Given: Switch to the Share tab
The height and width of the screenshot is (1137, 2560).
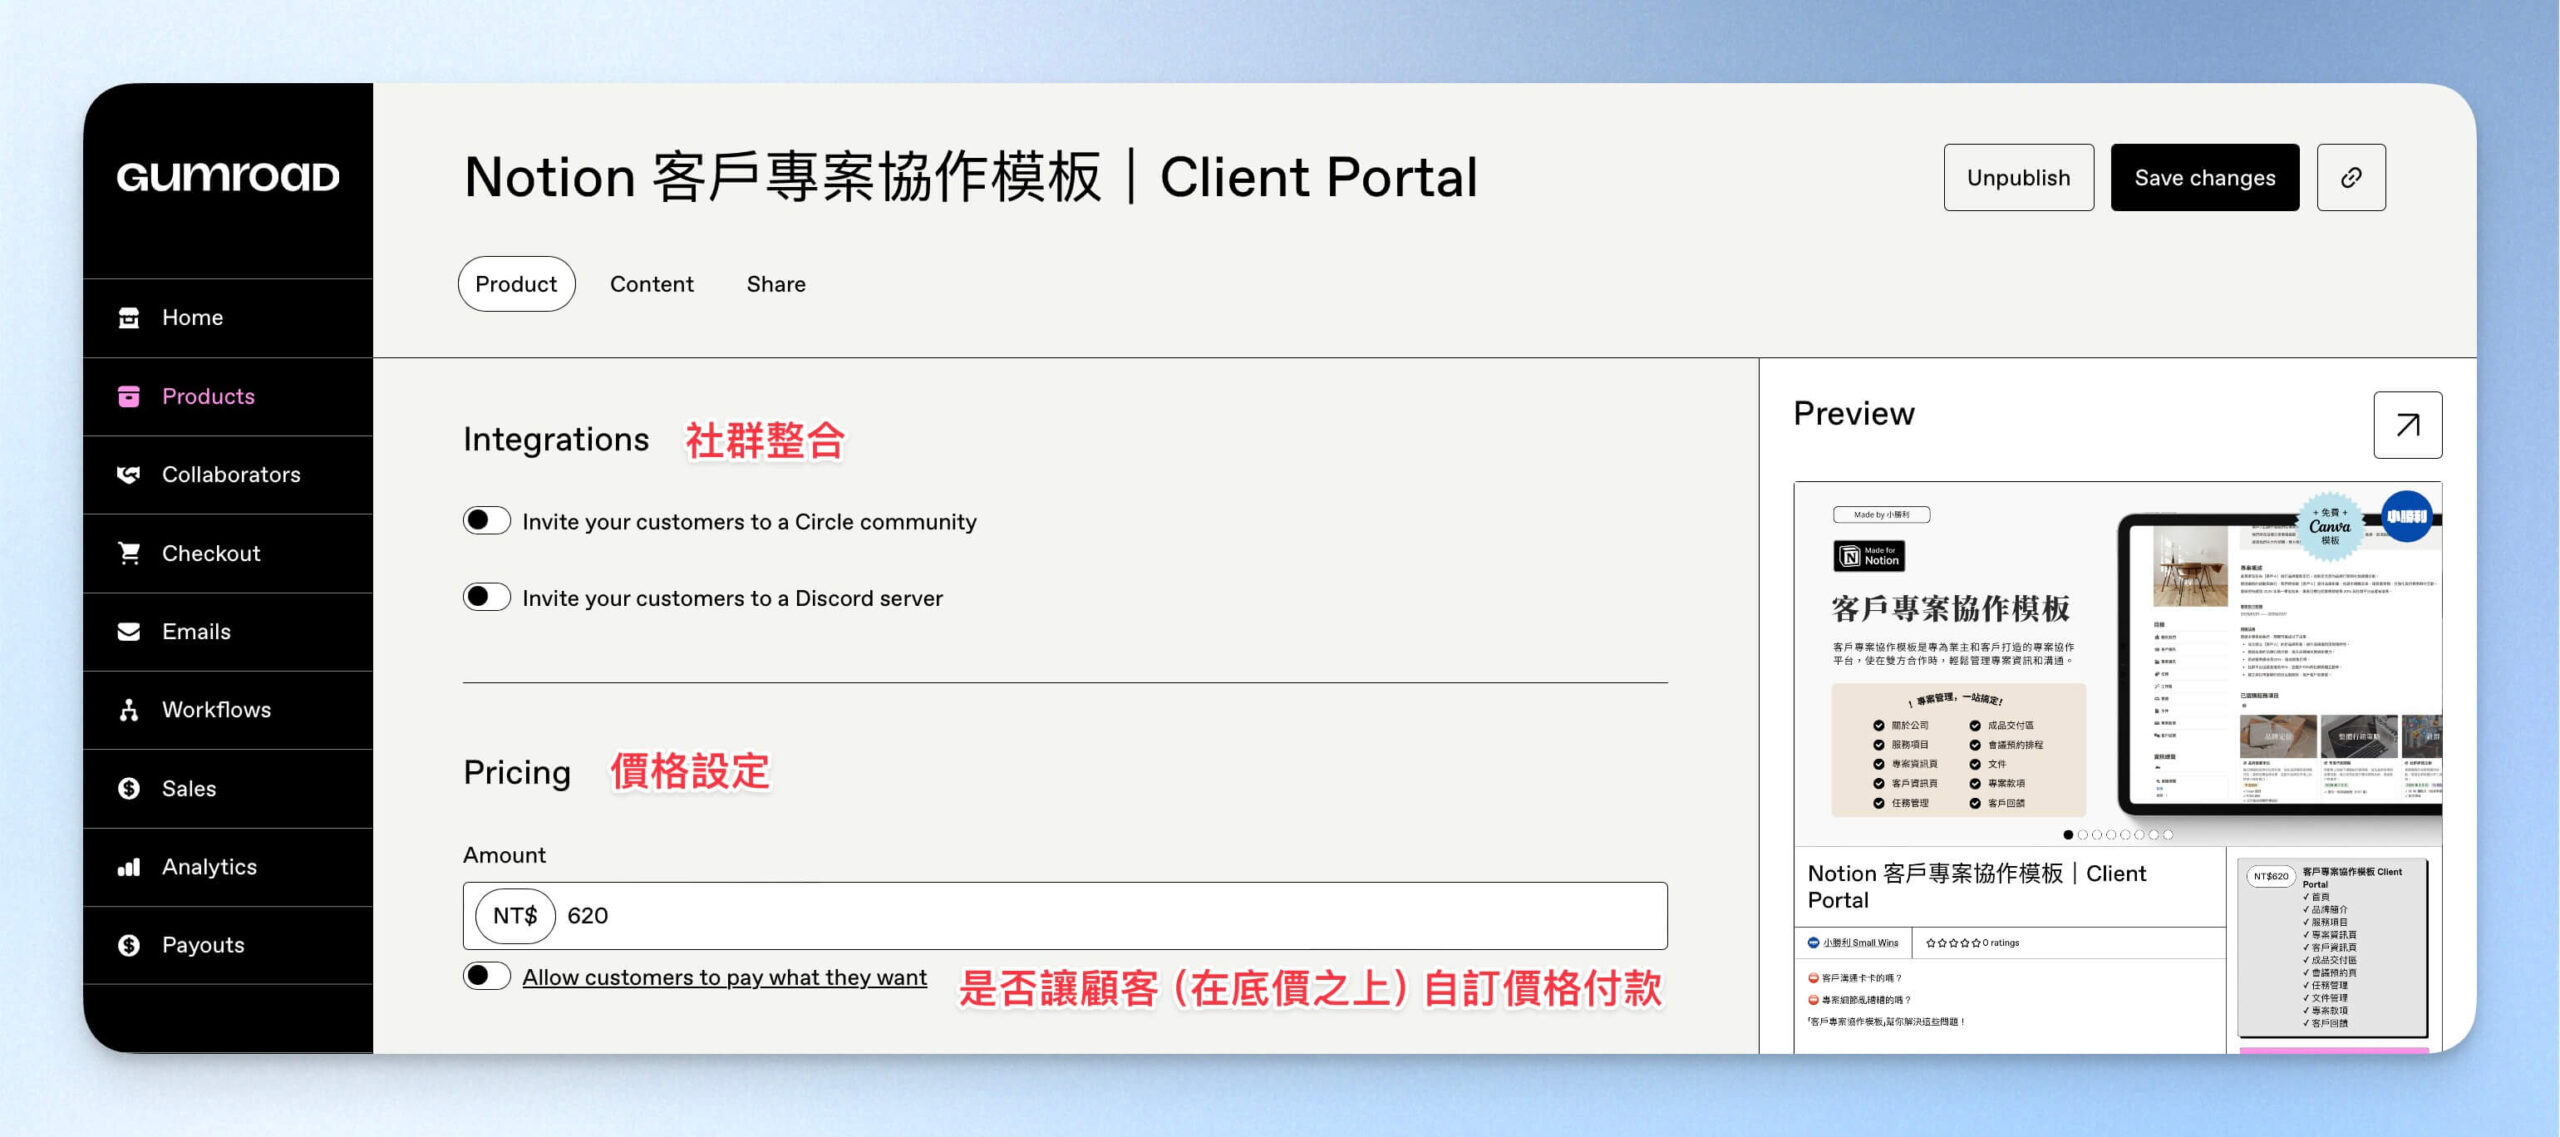Looking at the screenshot, I should [x=776, y=284].
